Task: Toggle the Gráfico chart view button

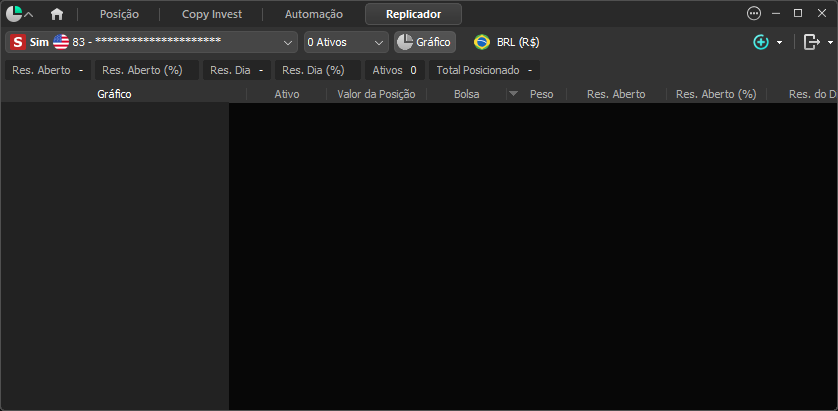Action: (x=425, y=42)
